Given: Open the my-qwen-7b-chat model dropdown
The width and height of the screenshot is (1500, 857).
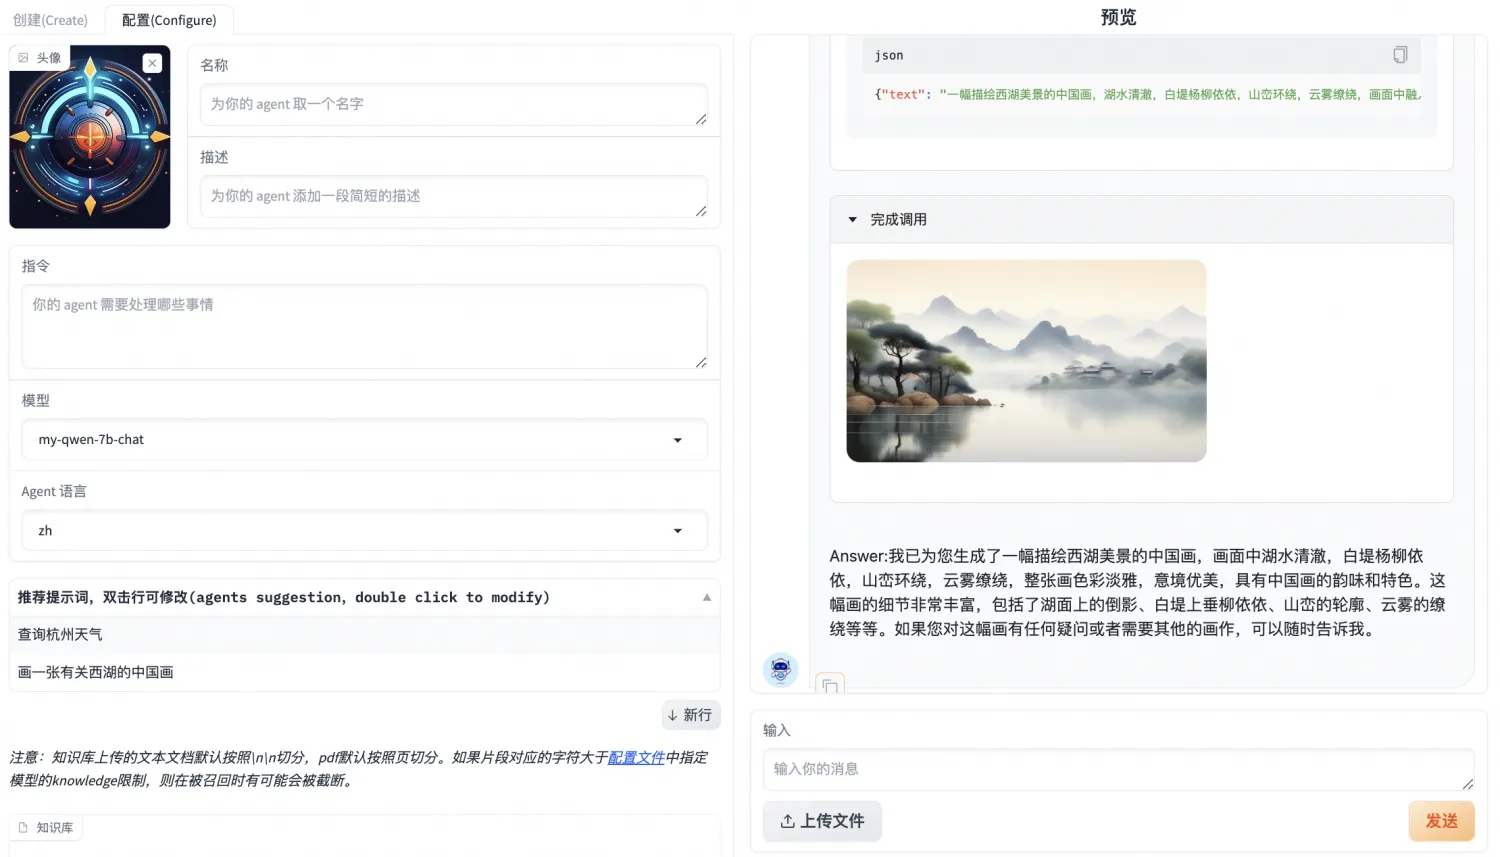Looking at the screenshot, I should click(x=364, y=440).
